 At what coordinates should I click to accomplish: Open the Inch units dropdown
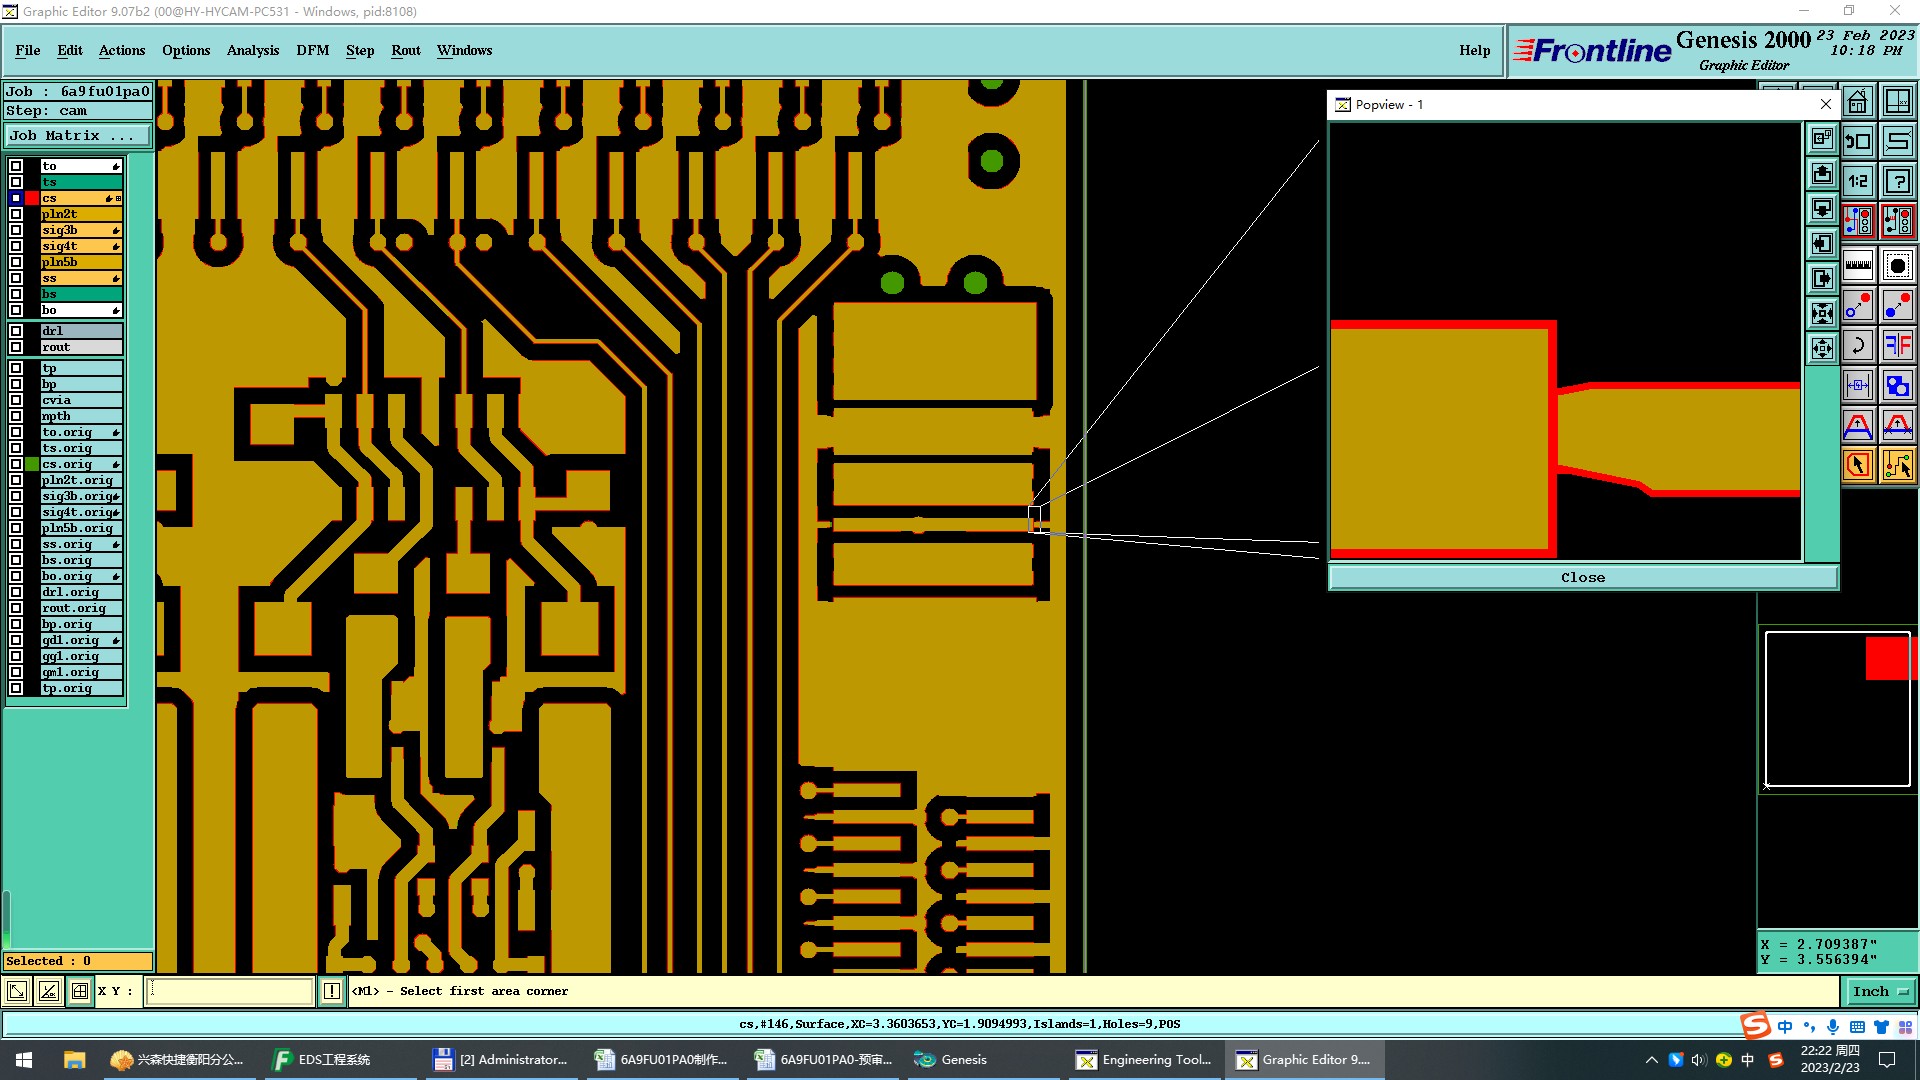pyautogui.click(x=1879, y=991)
